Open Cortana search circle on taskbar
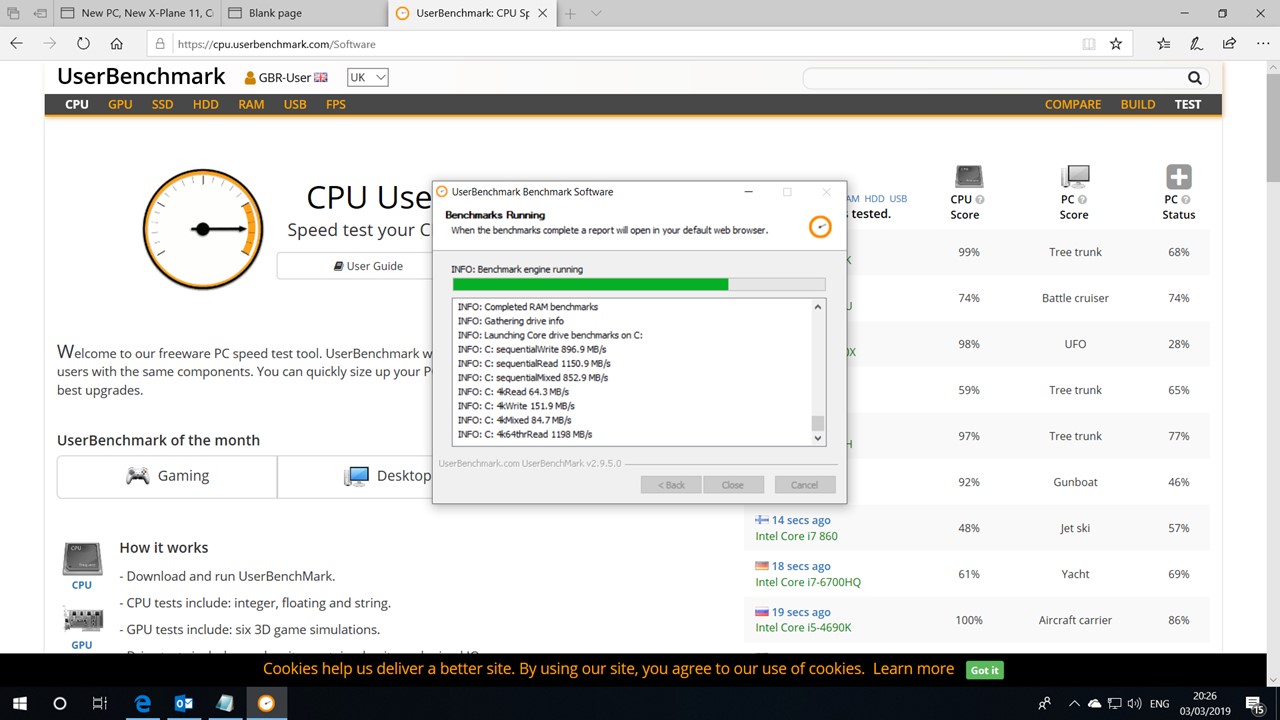This screenshot has height=720, width=1280. (x=60, y=704)
